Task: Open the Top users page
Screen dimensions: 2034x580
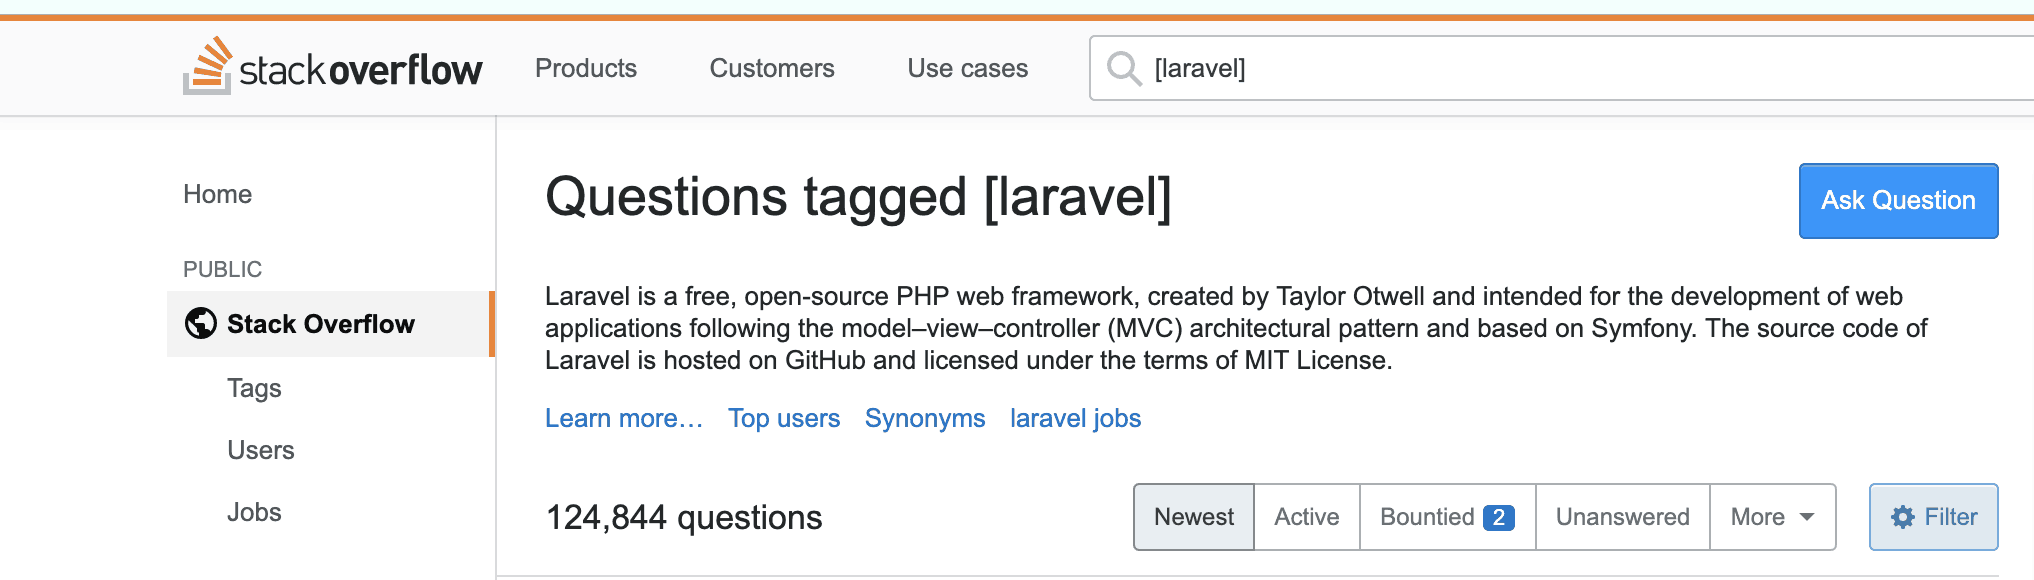Action: pyautogui.click(x=784, y=418)
